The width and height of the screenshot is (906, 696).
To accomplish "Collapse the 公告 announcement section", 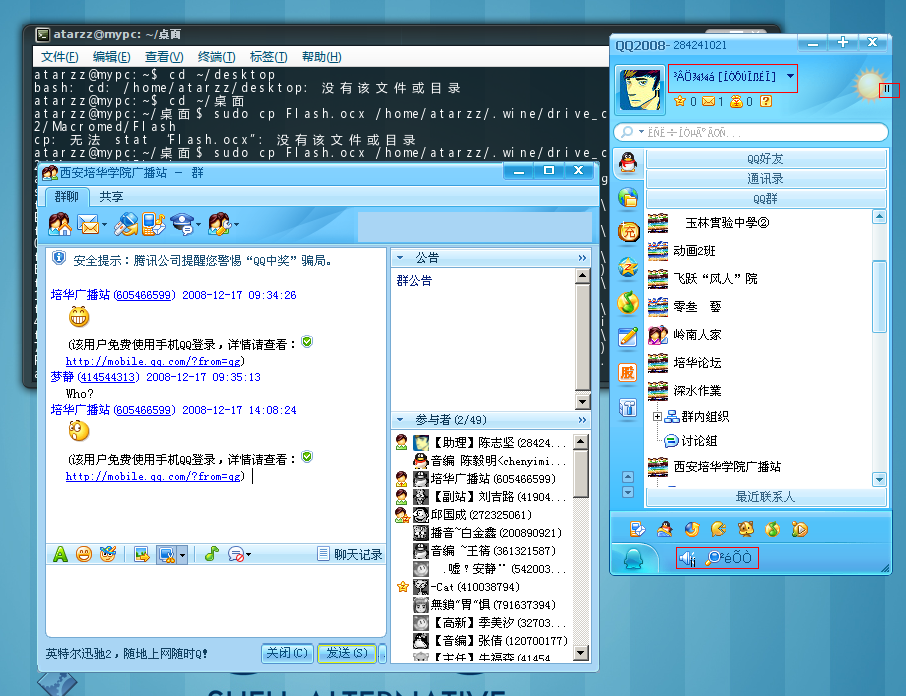I will tap(400, 258).
